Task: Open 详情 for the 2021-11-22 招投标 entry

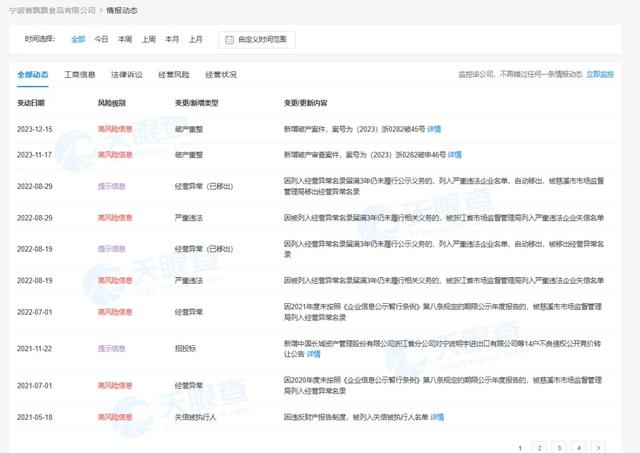Action: [310, 353]
